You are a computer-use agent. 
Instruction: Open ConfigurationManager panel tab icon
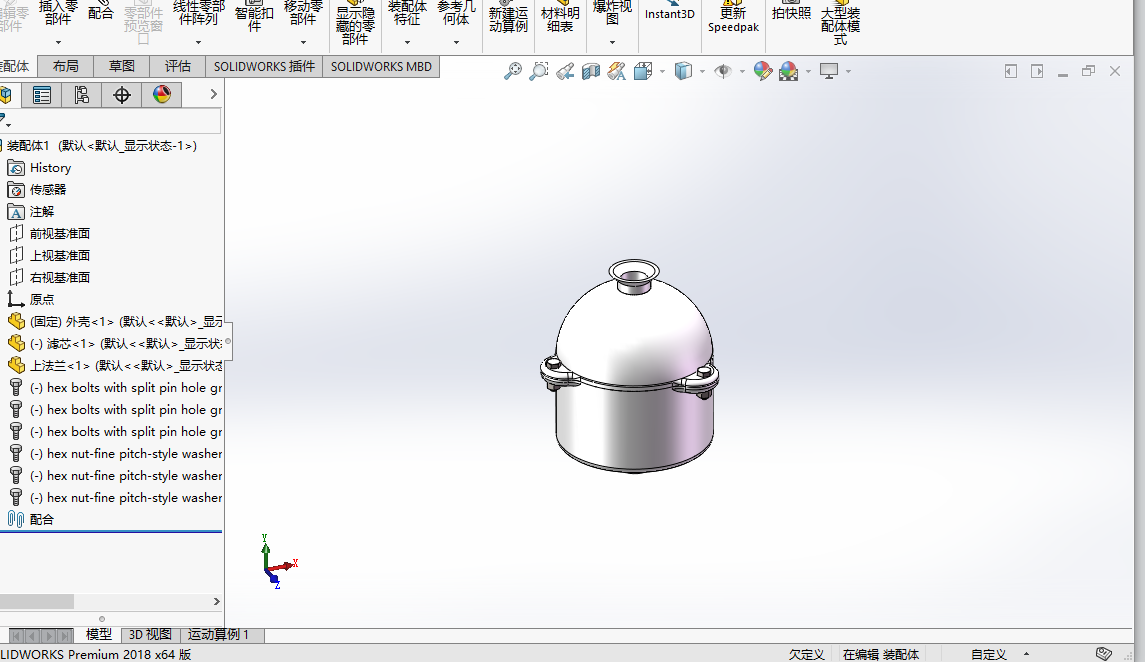point(82,95)
